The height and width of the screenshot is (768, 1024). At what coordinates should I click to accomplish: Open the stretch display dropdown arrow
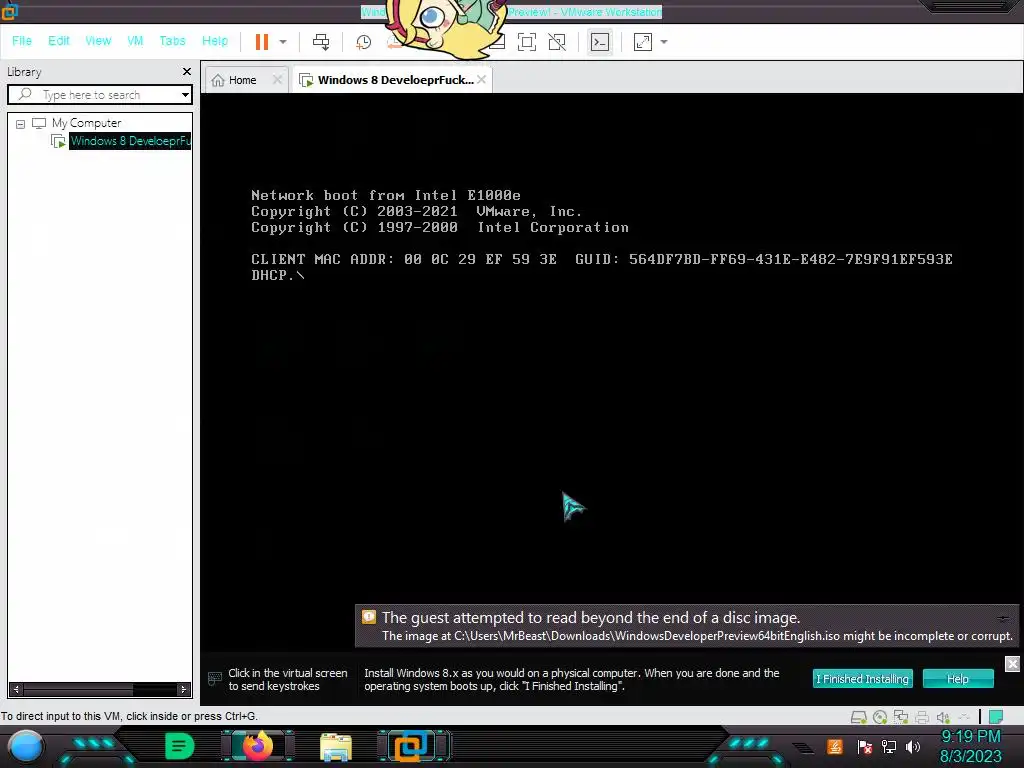(664, 42)
